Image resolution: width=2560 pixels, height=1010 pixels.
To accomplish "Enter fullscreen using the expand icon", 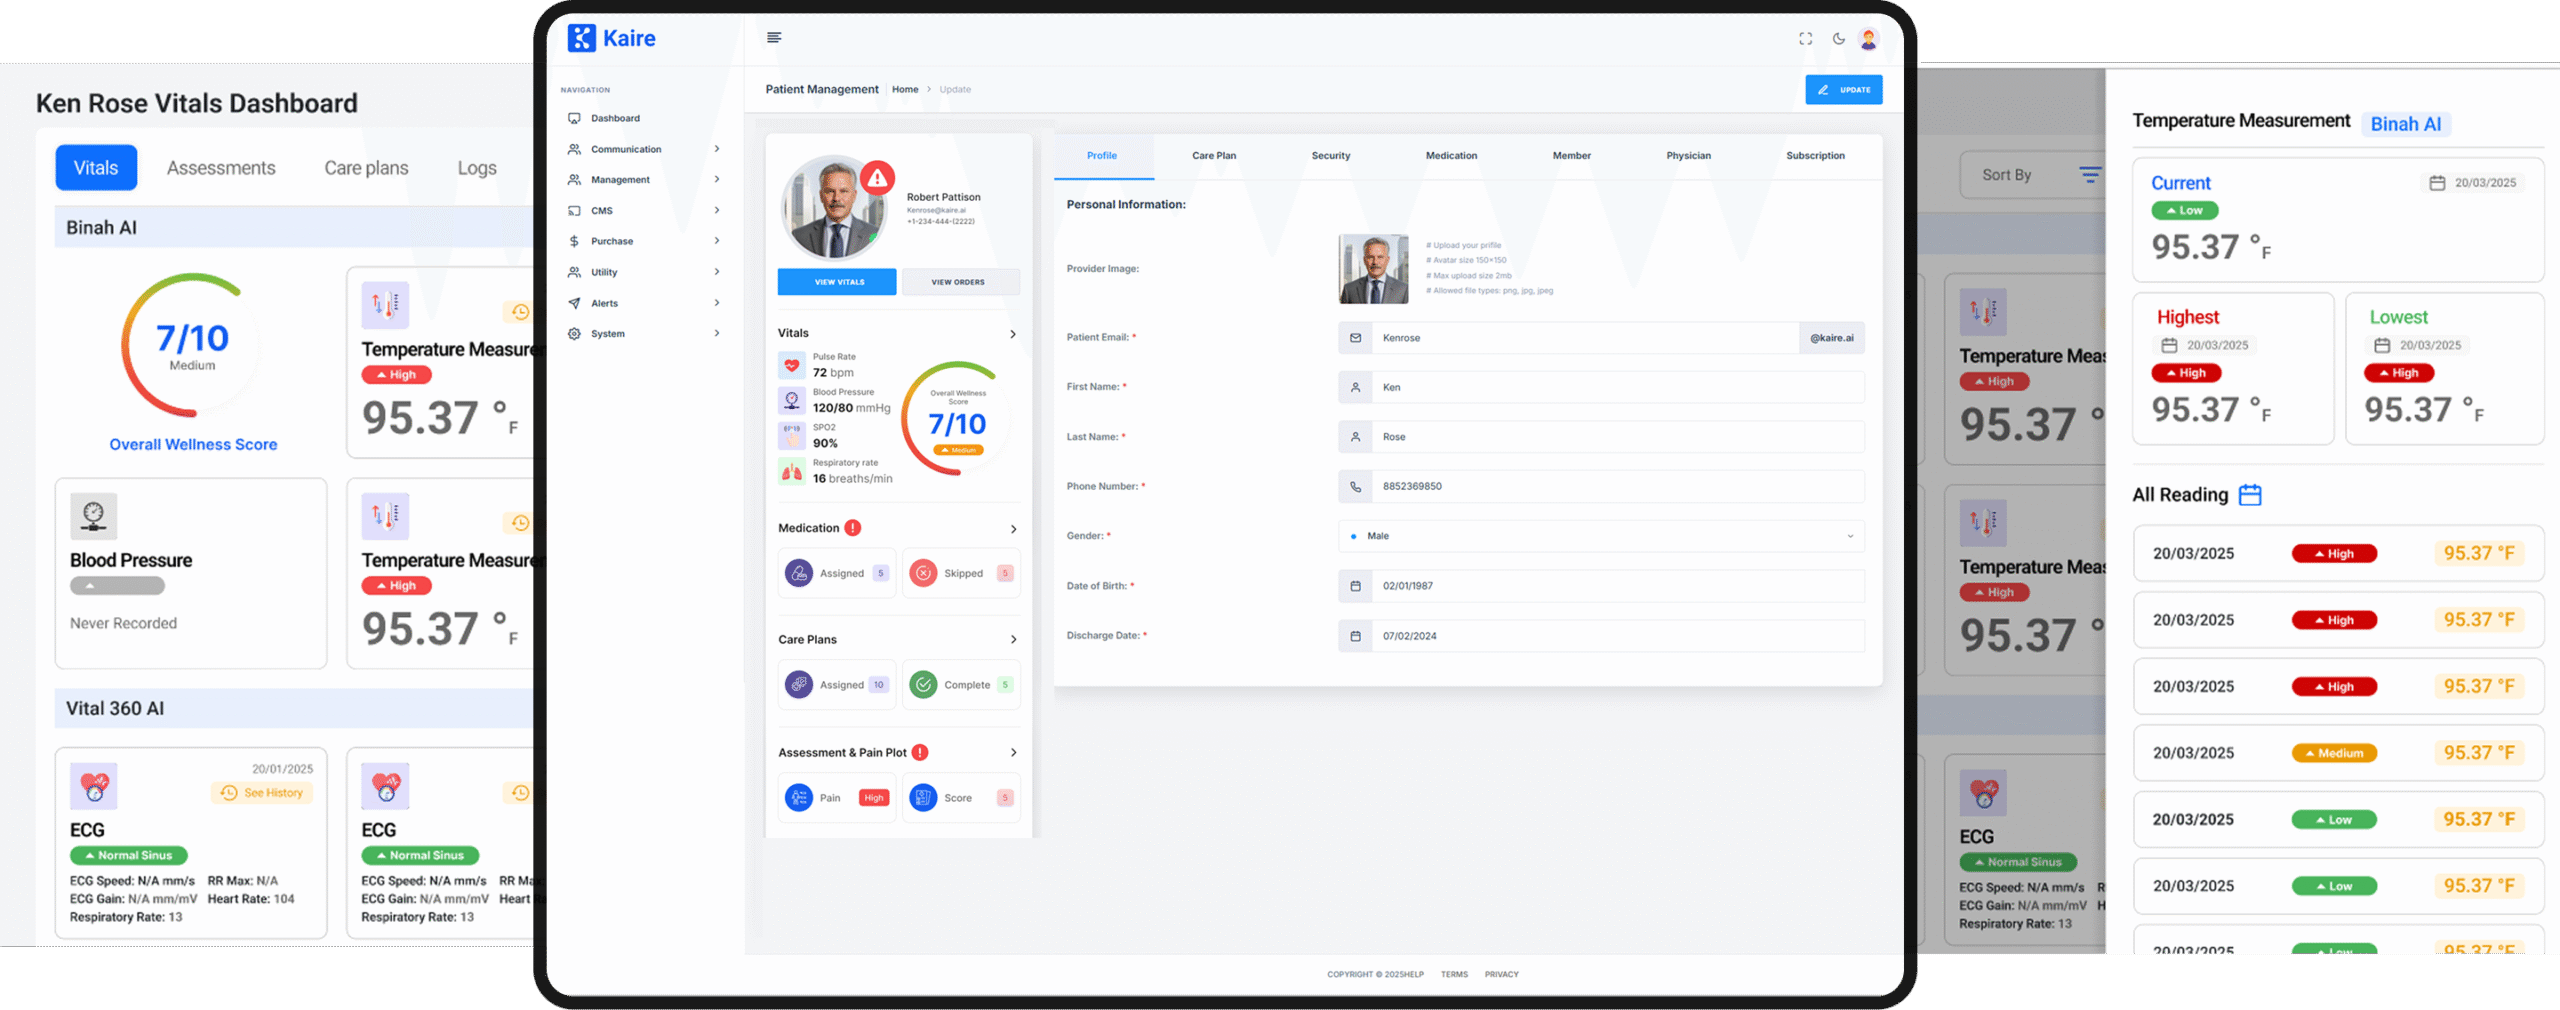I will [x=1805, y=39].
